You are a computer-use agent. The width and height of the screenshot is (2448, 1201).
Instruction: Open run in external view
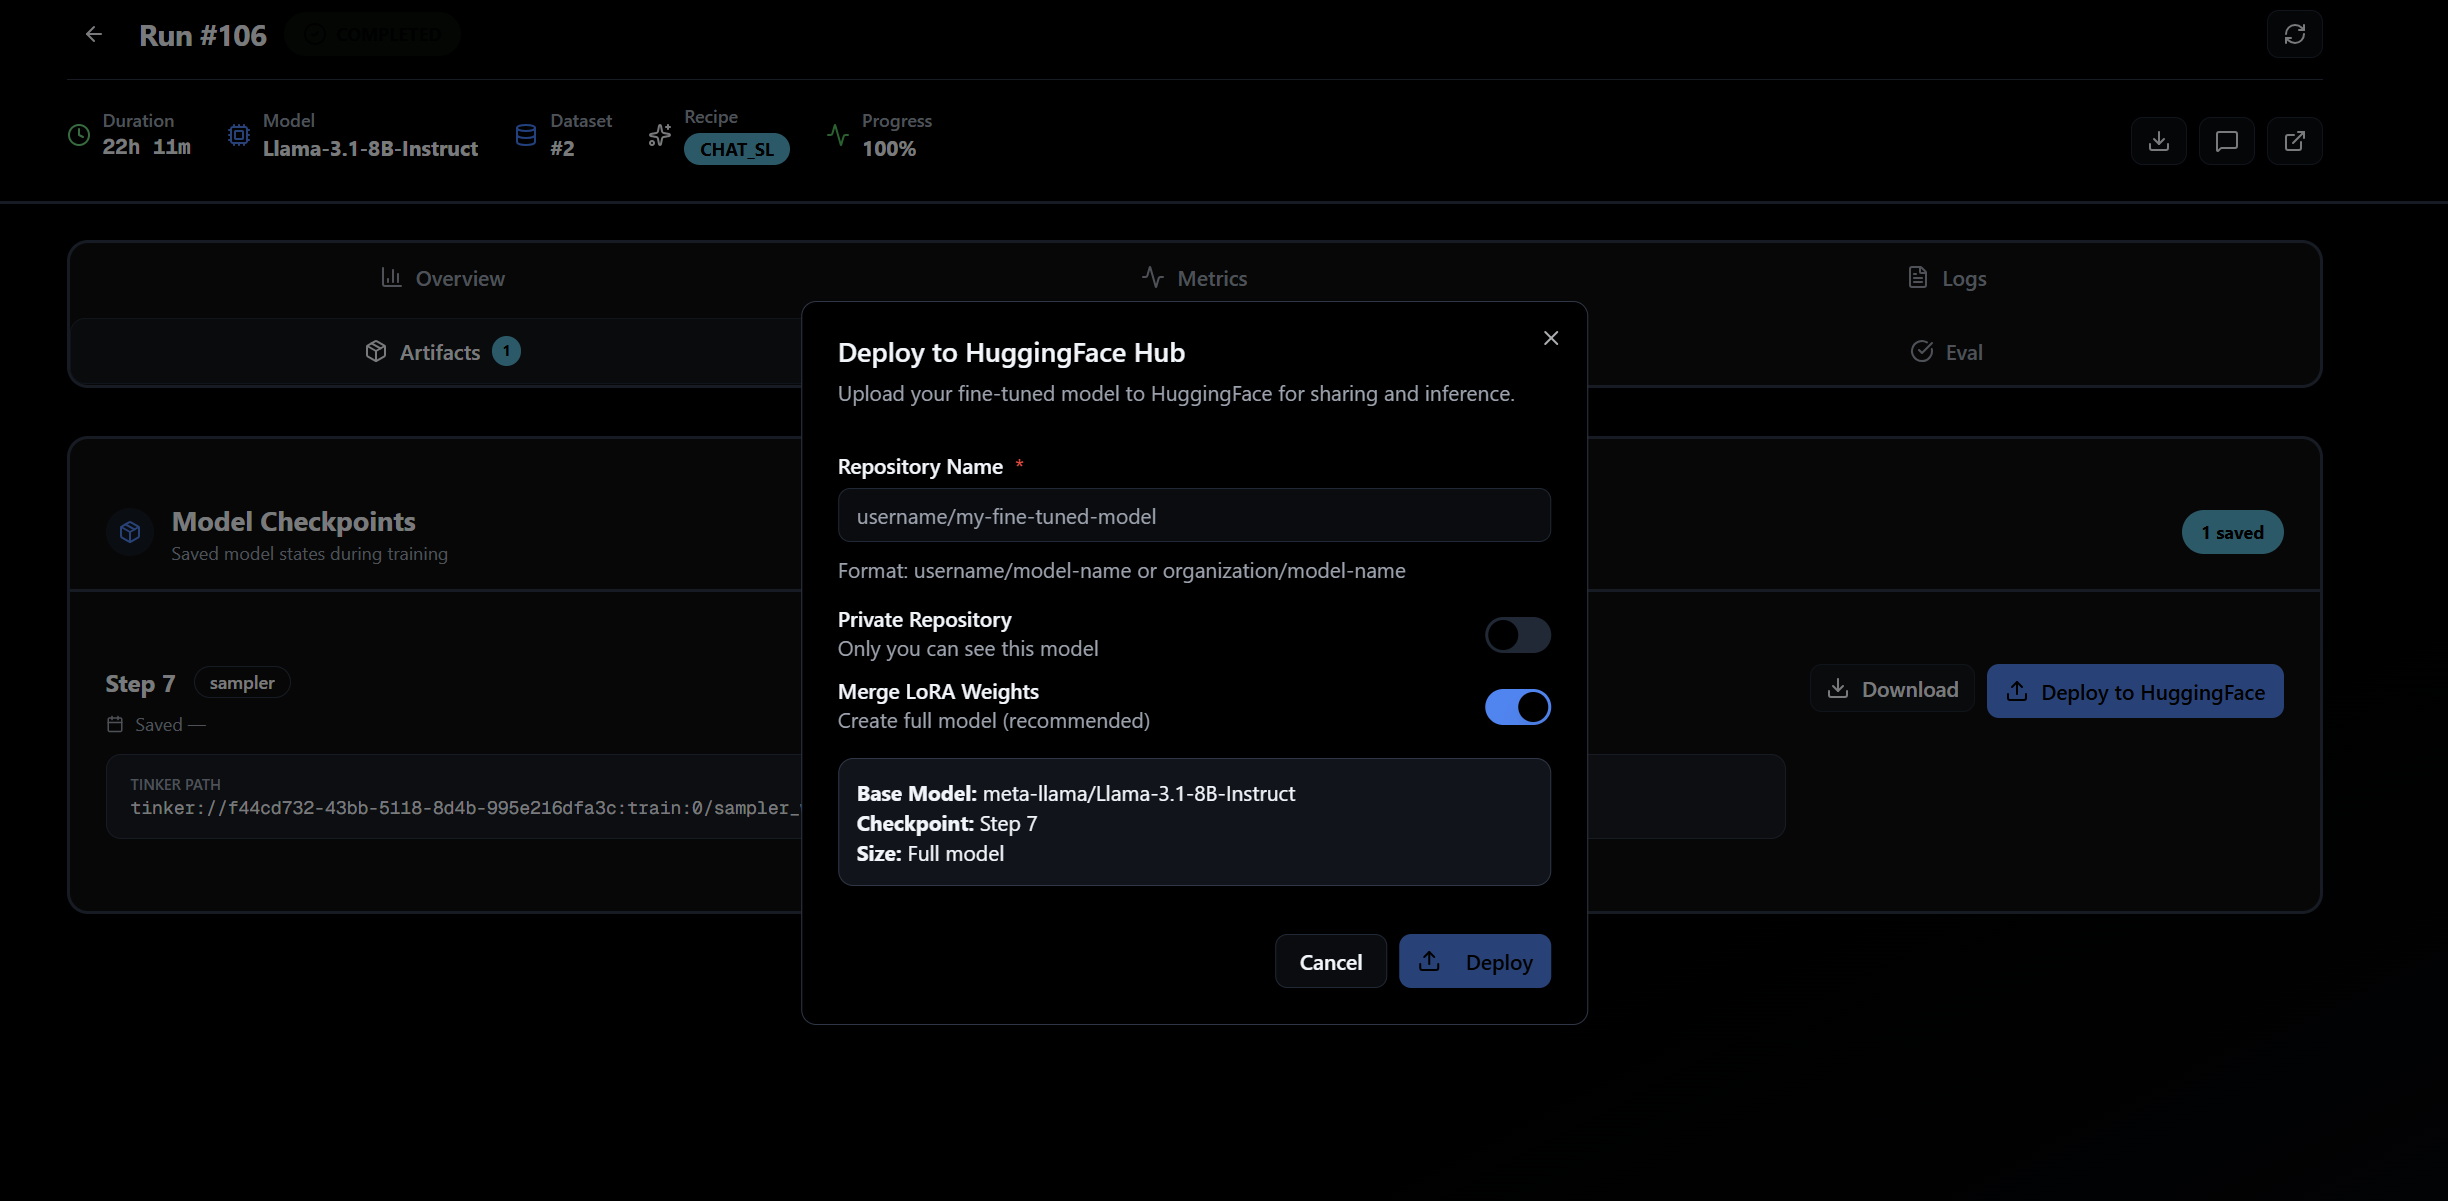coord(2294,140)
